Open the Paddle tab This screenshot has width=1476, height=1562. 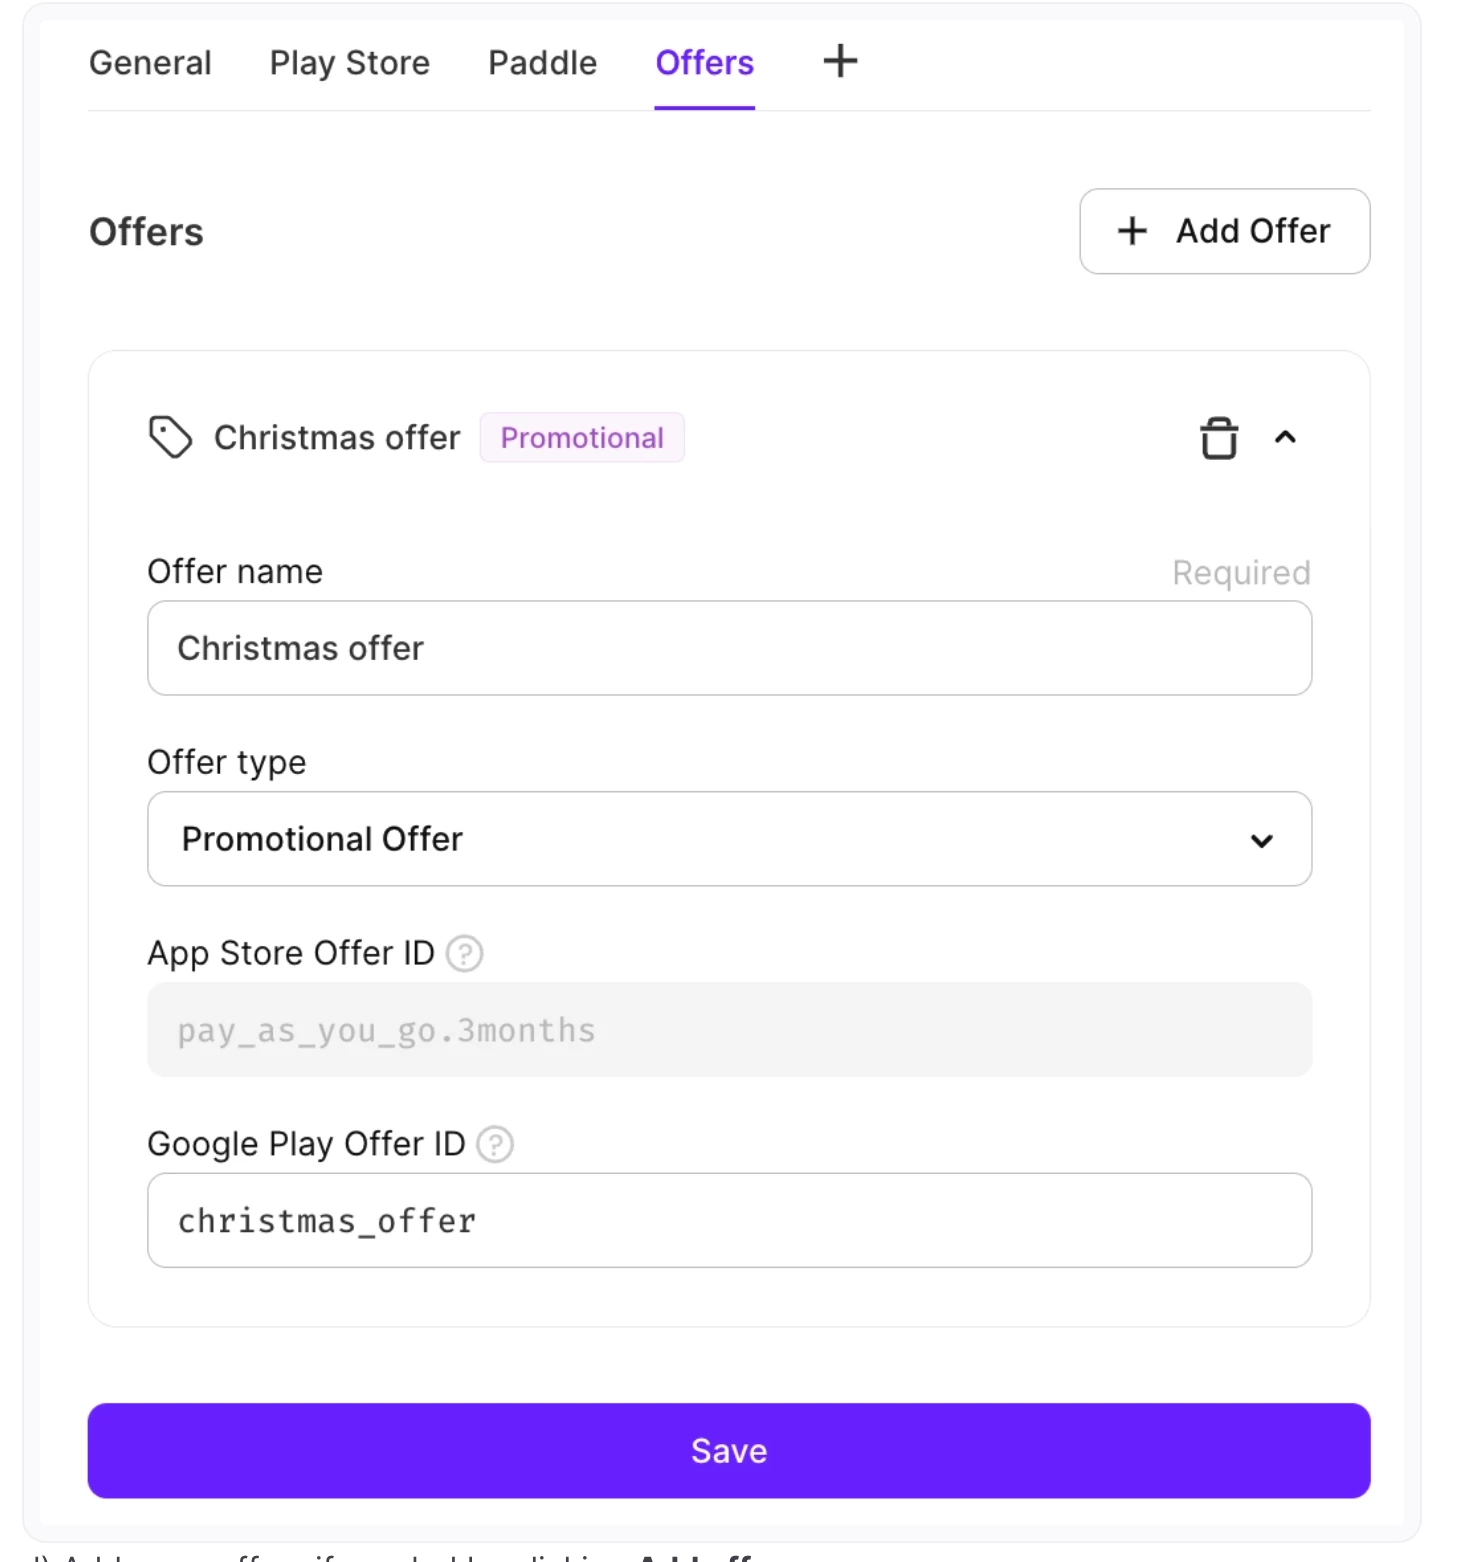point(542,63)
